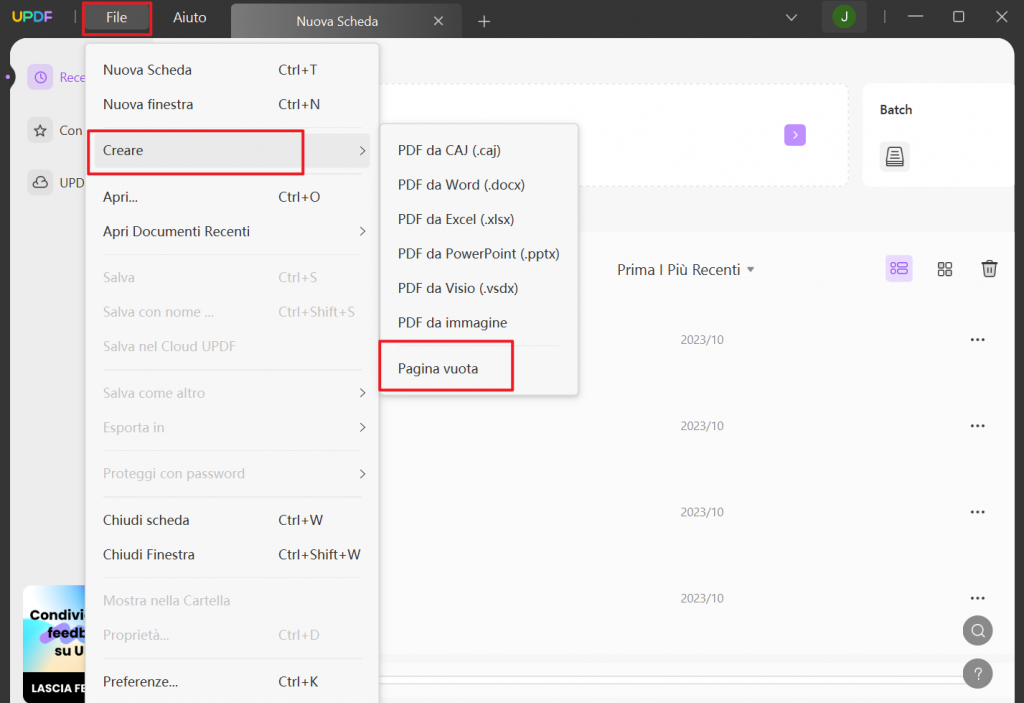Open the ellipsis menu on the first document

(x=977, y=339)
